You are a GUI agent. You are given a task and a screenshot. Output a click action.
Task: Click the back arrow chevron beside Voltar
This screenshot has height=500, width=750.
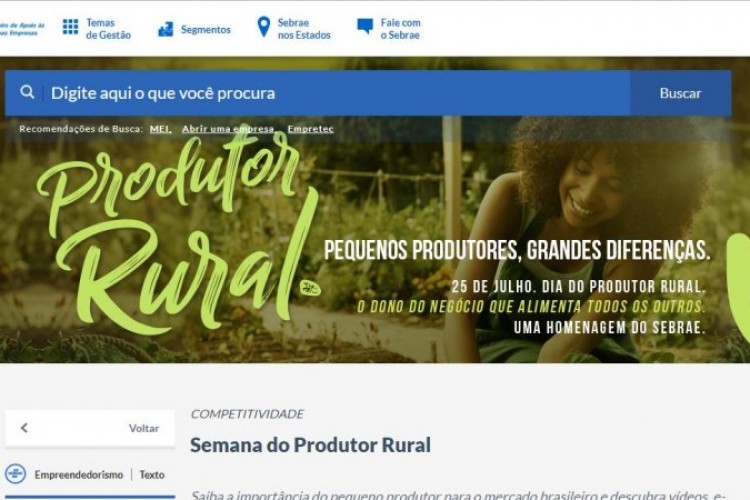coord(24,428)
